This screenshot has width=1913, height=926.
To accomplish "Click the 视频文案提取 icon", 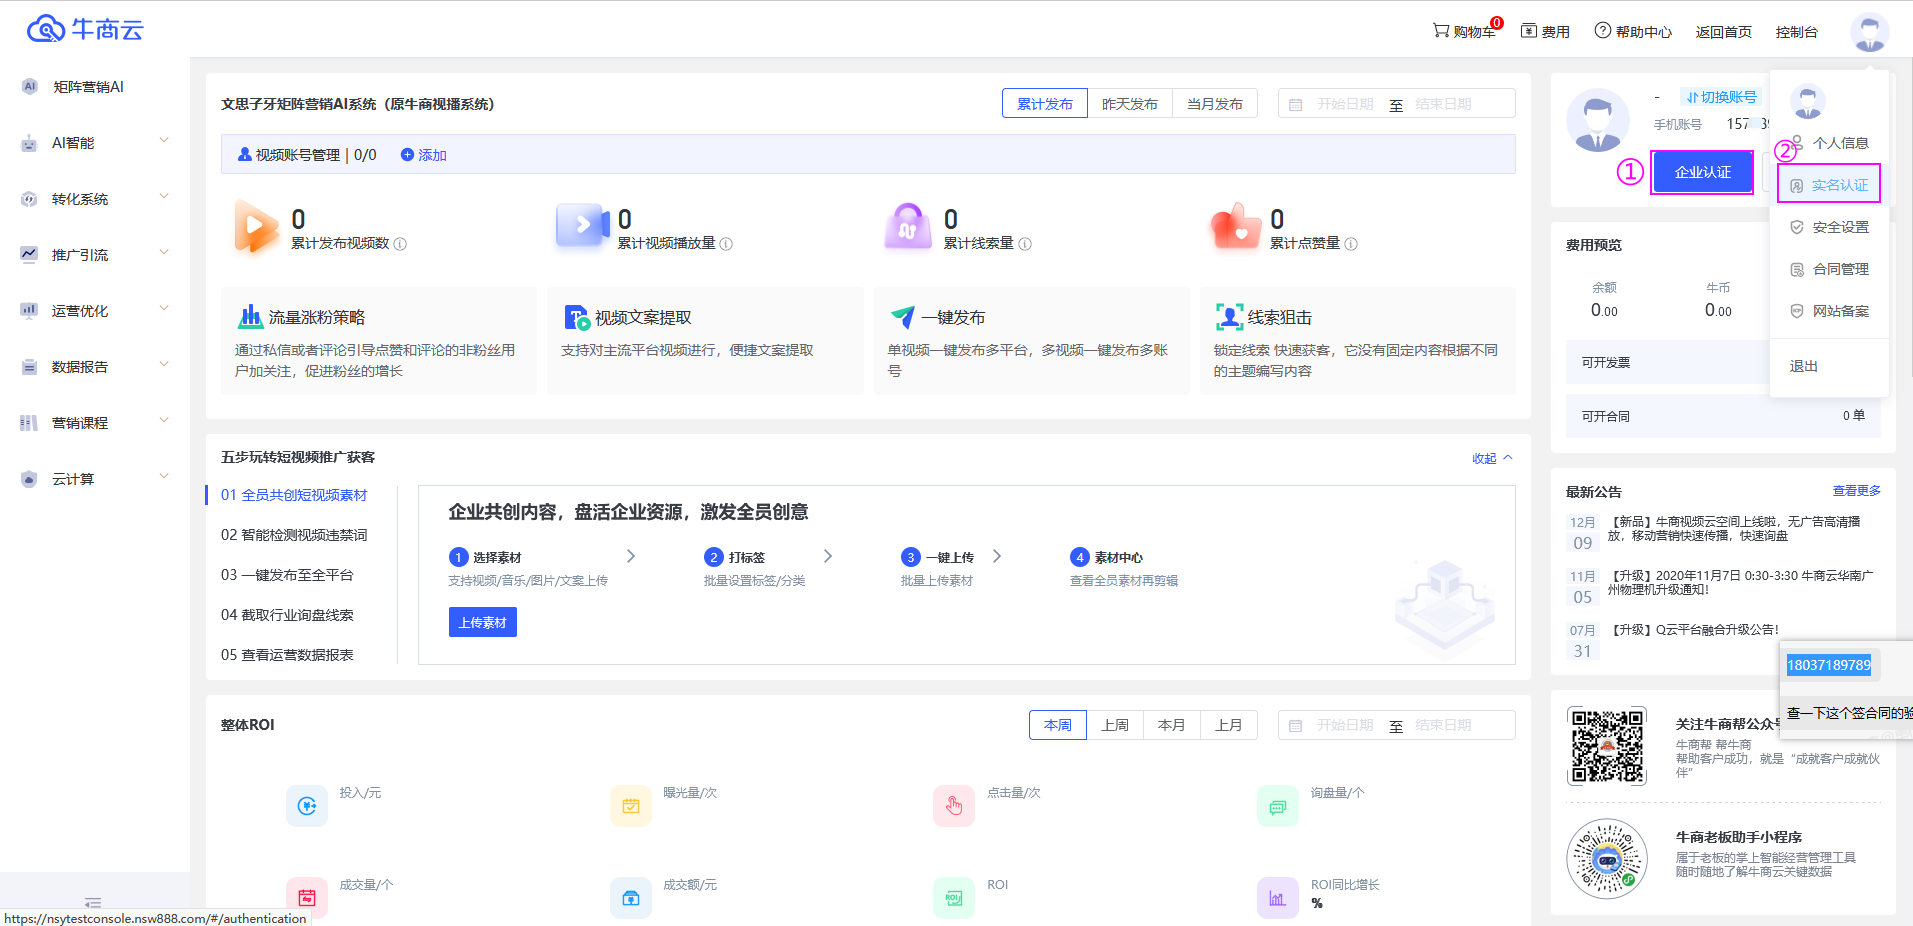I will click(x=577, y=317).
